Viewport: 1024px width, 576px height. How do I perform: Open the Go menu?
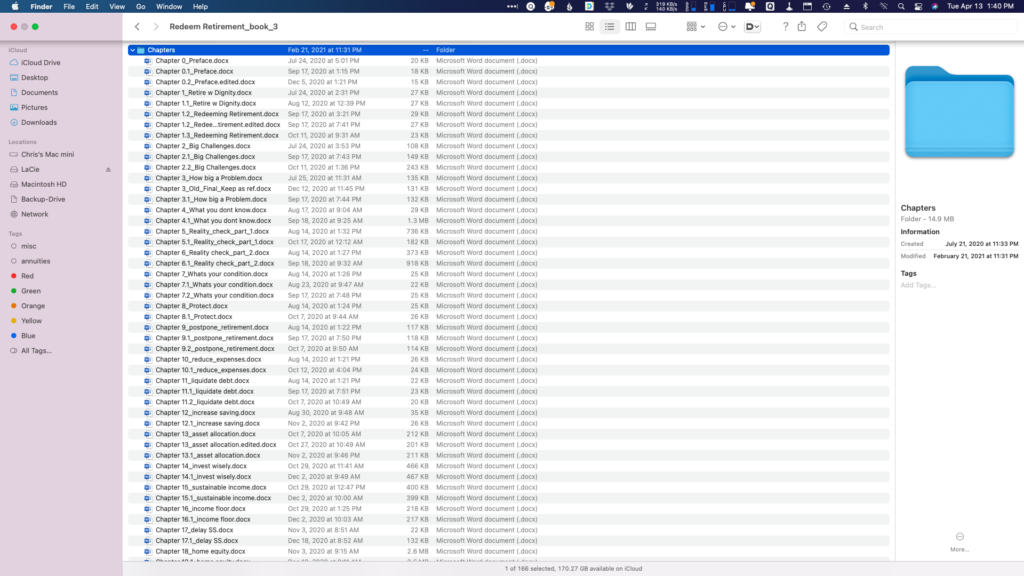(x=140, y=7)
